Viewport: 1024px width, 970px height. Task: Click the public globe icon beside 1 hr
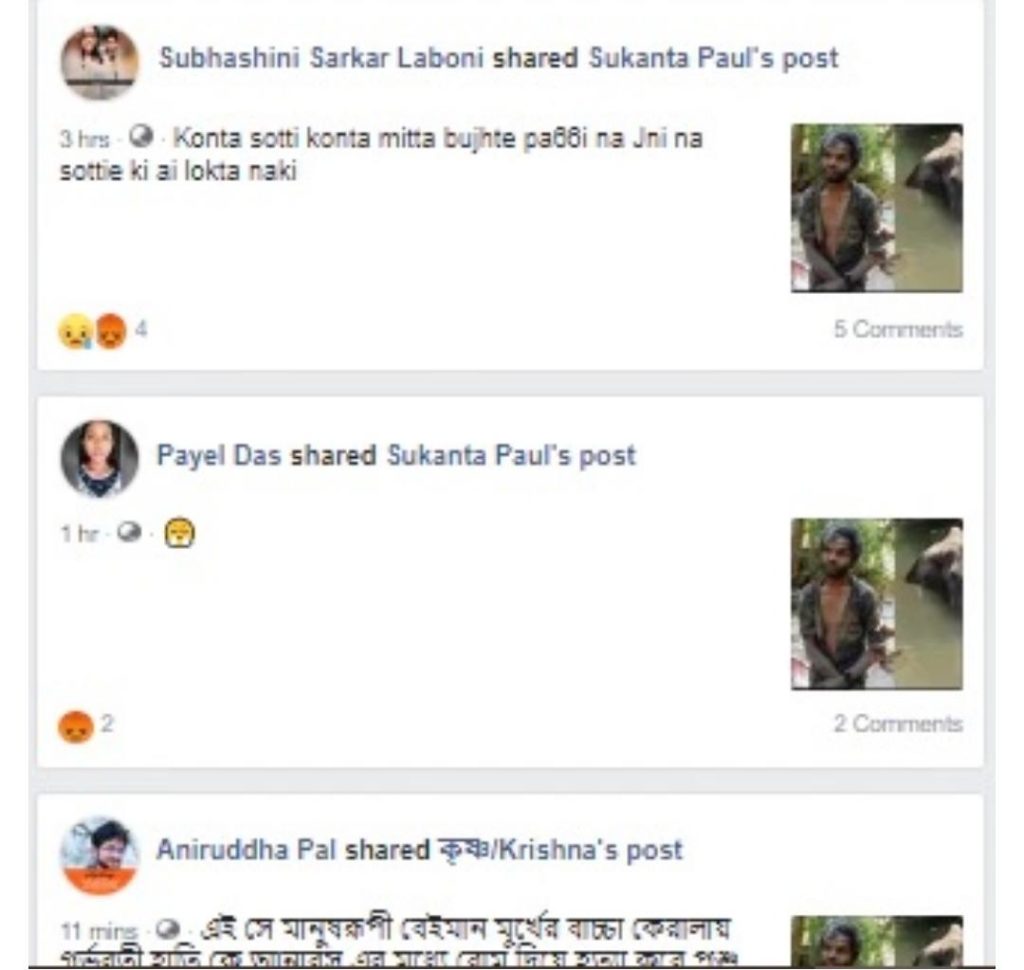point(129,532)
